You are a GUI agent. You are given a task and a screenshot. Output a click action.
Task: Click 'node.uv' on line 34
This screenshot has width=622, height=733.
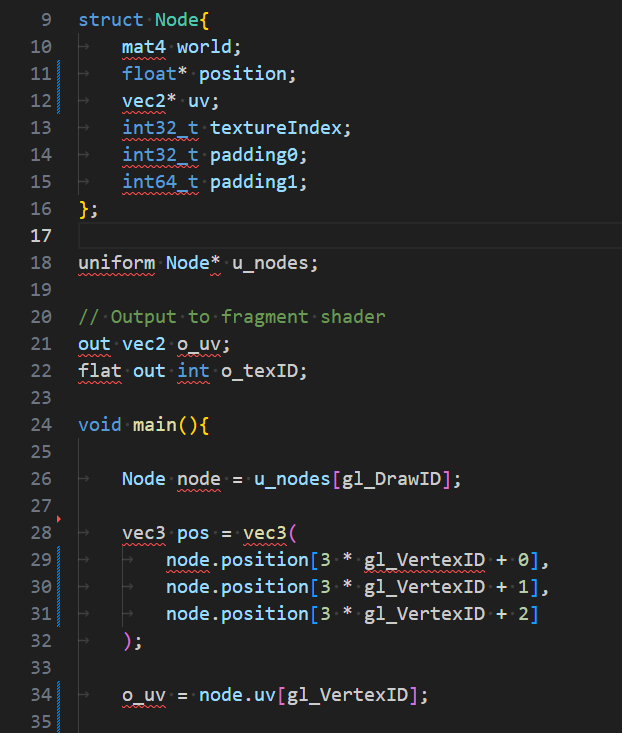237,695
